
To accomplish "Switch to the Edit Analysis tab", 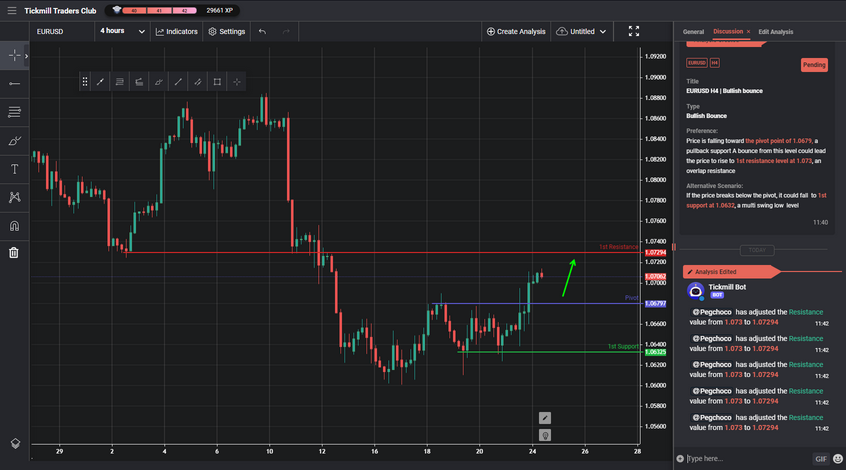I will pos(775,32).
